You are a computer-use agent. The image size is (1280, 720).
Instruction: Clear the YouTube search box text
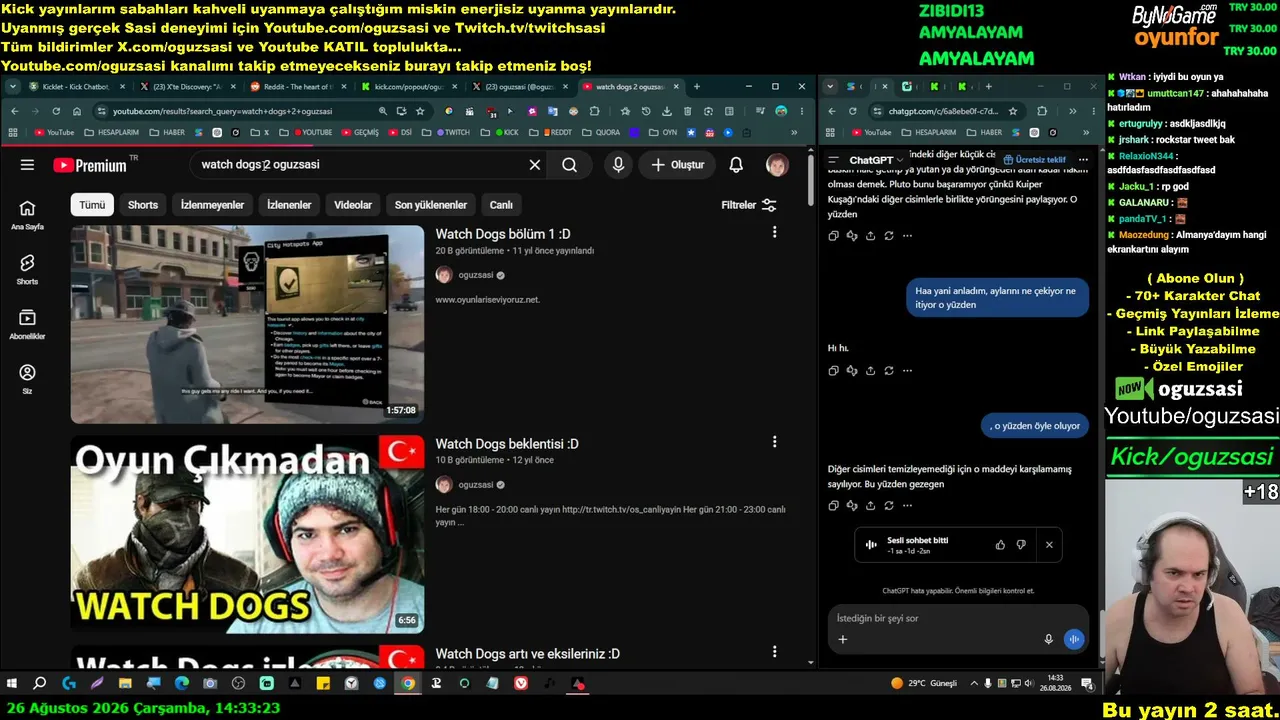[535, 165]
